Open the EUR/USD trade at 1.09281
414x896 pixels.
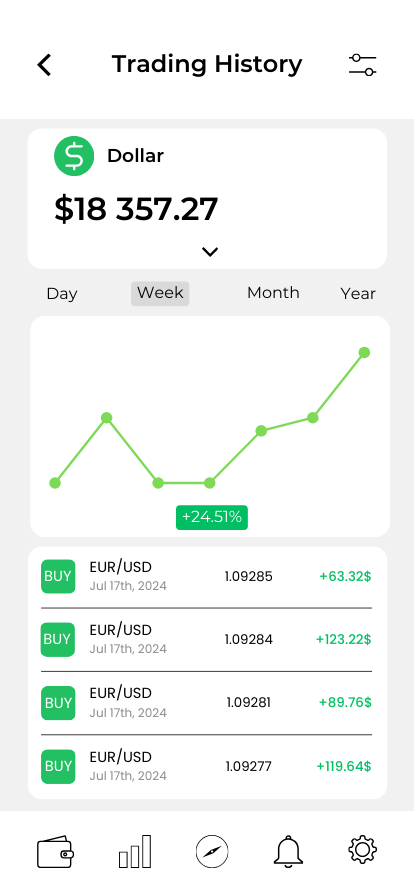tap(206, 703)
